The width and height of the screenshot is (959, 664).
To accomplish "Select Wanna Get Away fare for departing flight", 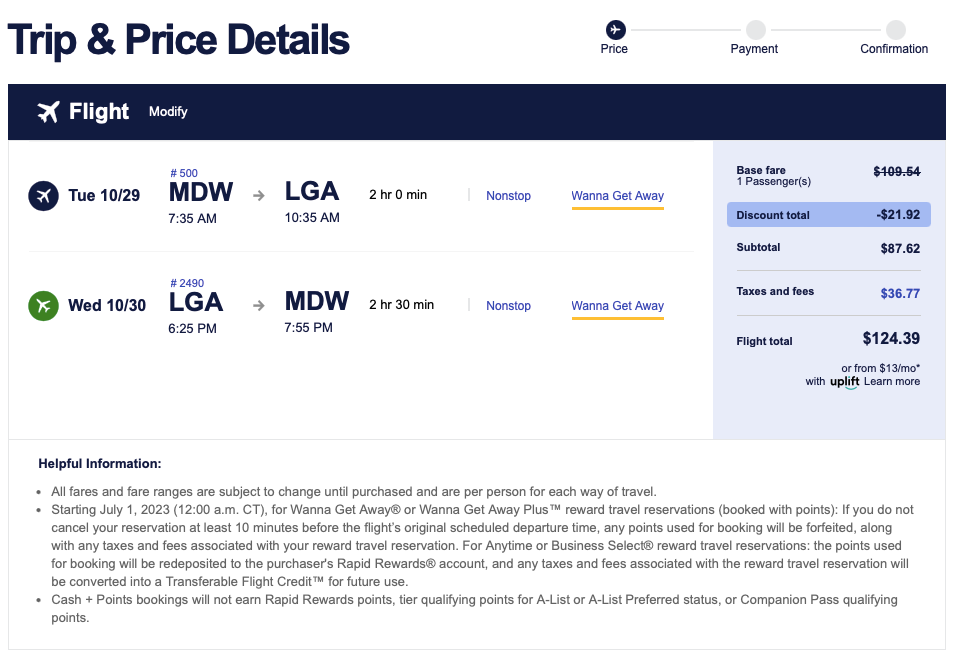I will [x=617, y=196].
